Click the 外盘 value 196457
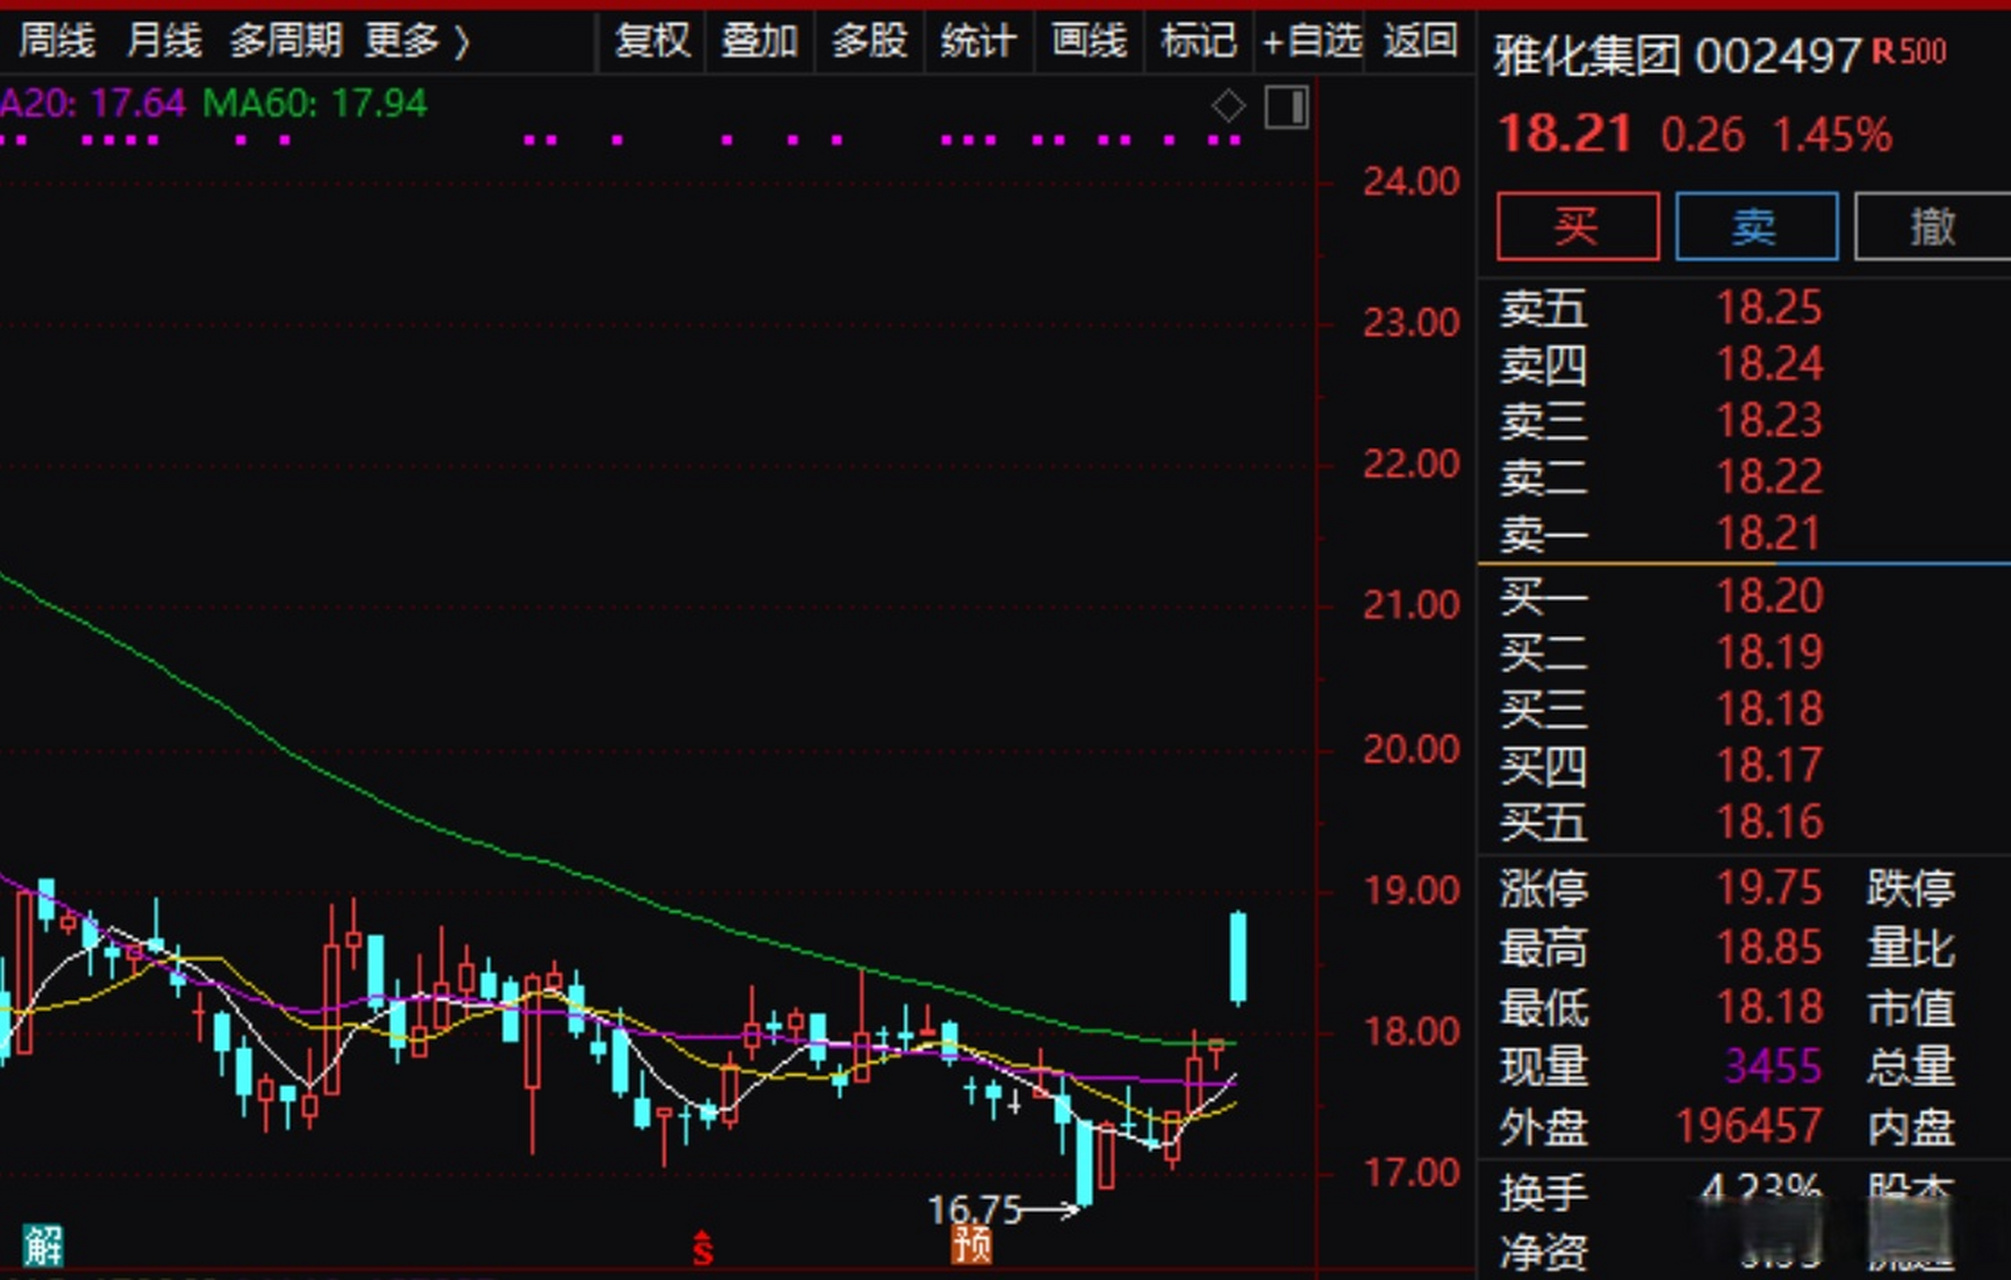The width and height of the screenshot is (2011, 1280). pos(1748,1126)
